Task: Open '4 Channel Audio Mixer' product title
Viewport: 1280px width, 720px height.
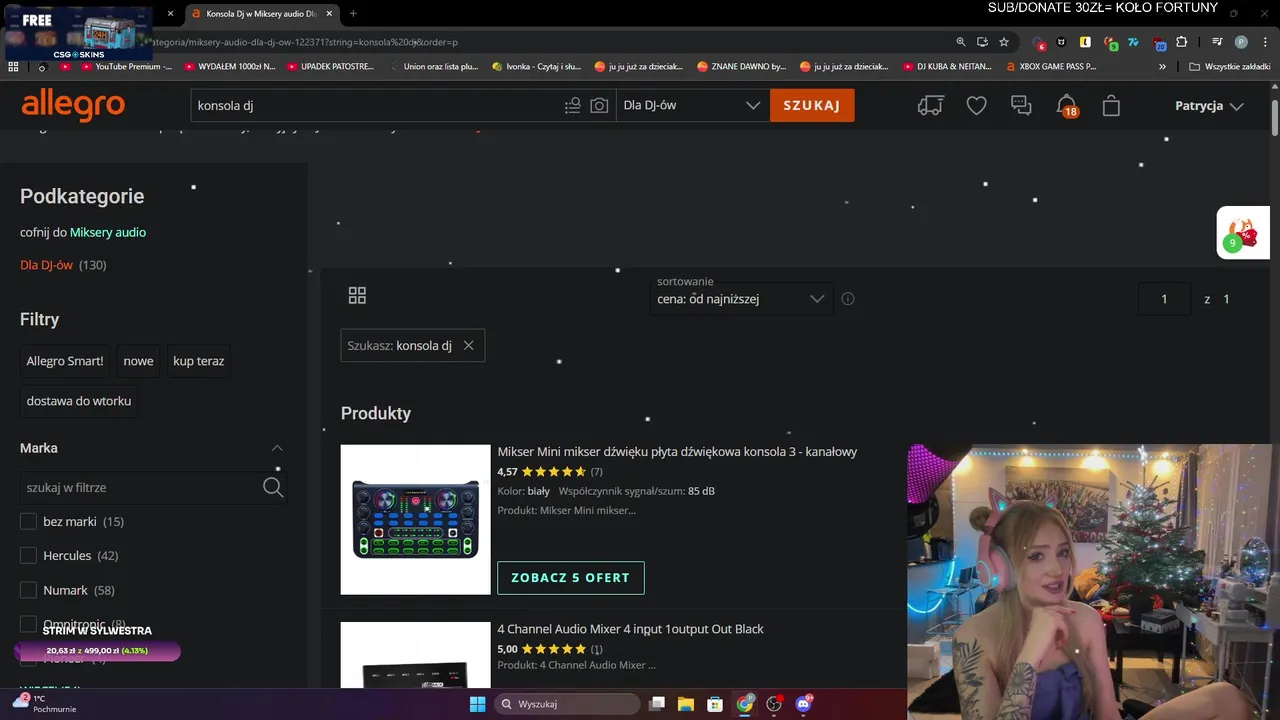Action: 630,629
